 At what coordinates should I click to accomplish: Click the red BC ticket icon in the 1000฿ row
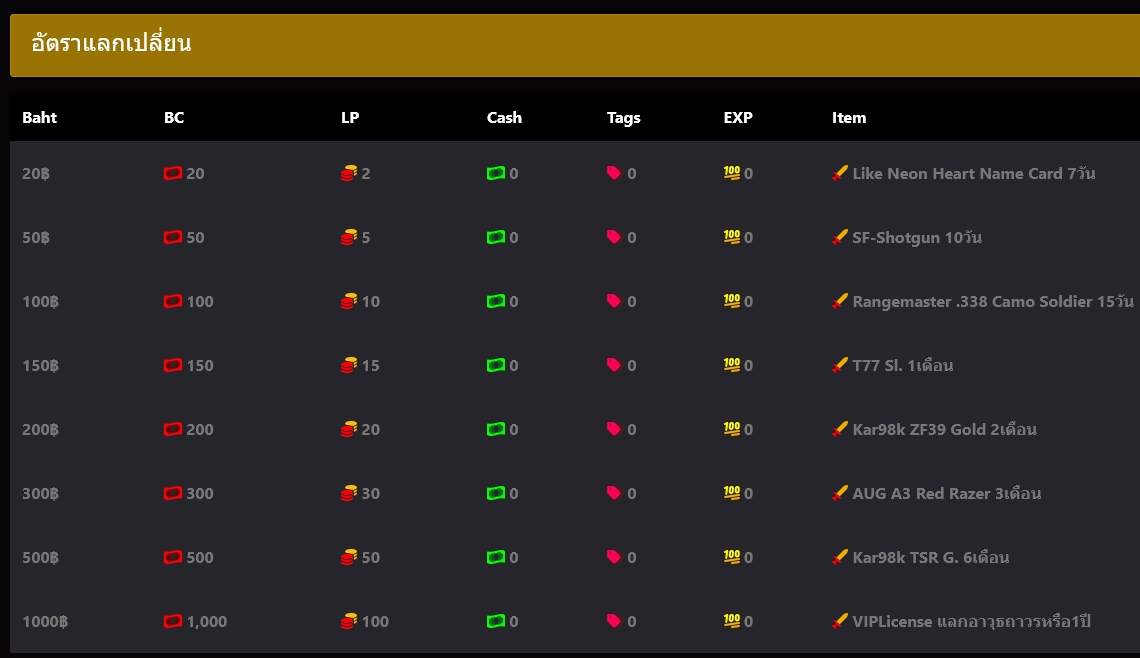pos(173,621)
